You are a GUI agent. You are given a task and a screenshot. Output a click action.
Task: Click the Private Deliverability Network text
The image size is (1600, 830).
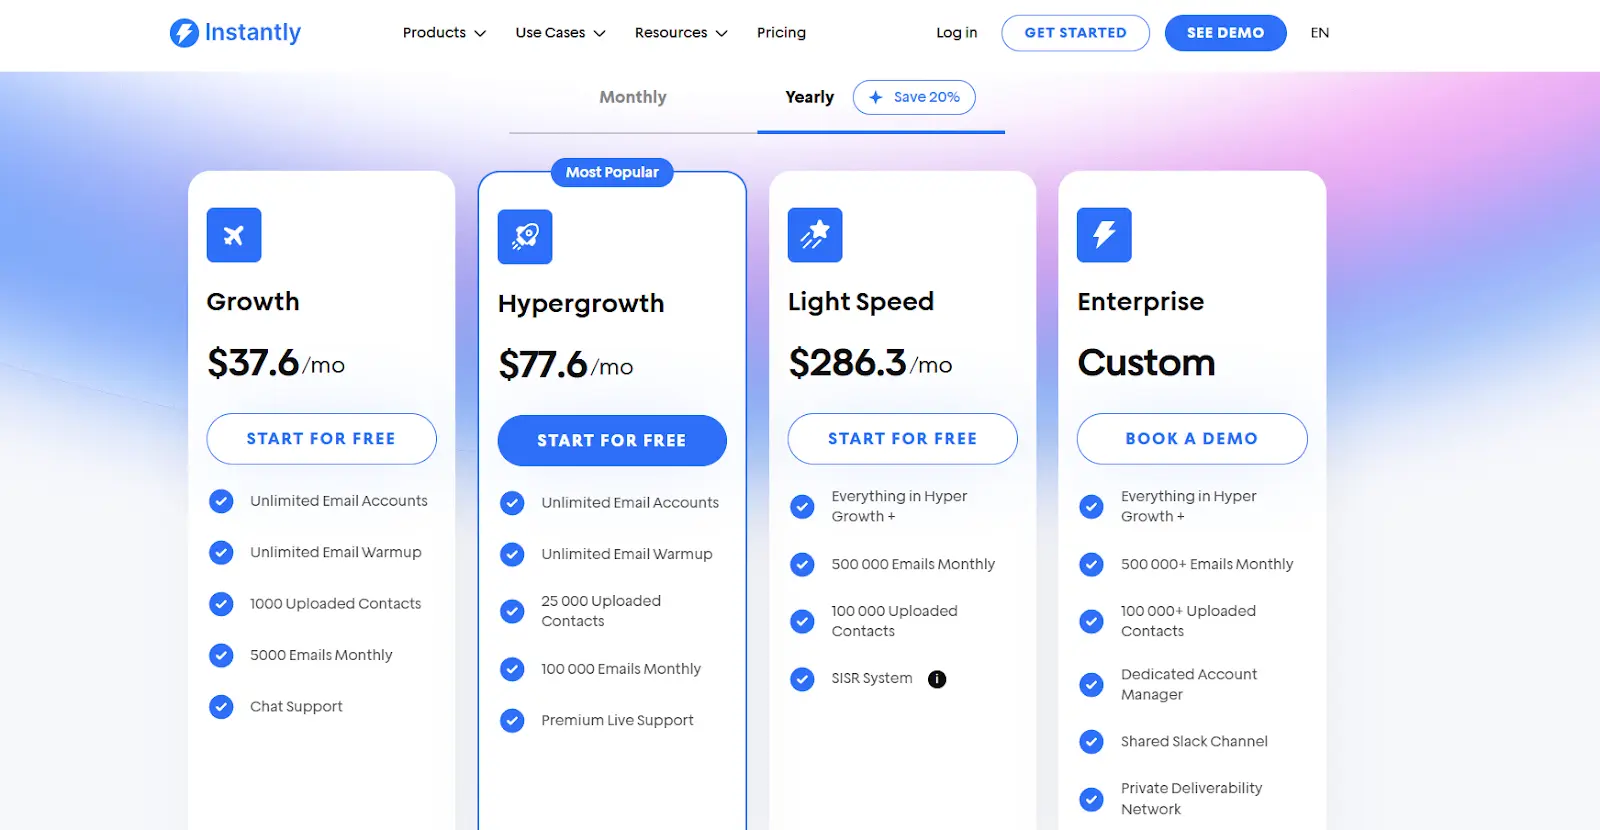1191,799
